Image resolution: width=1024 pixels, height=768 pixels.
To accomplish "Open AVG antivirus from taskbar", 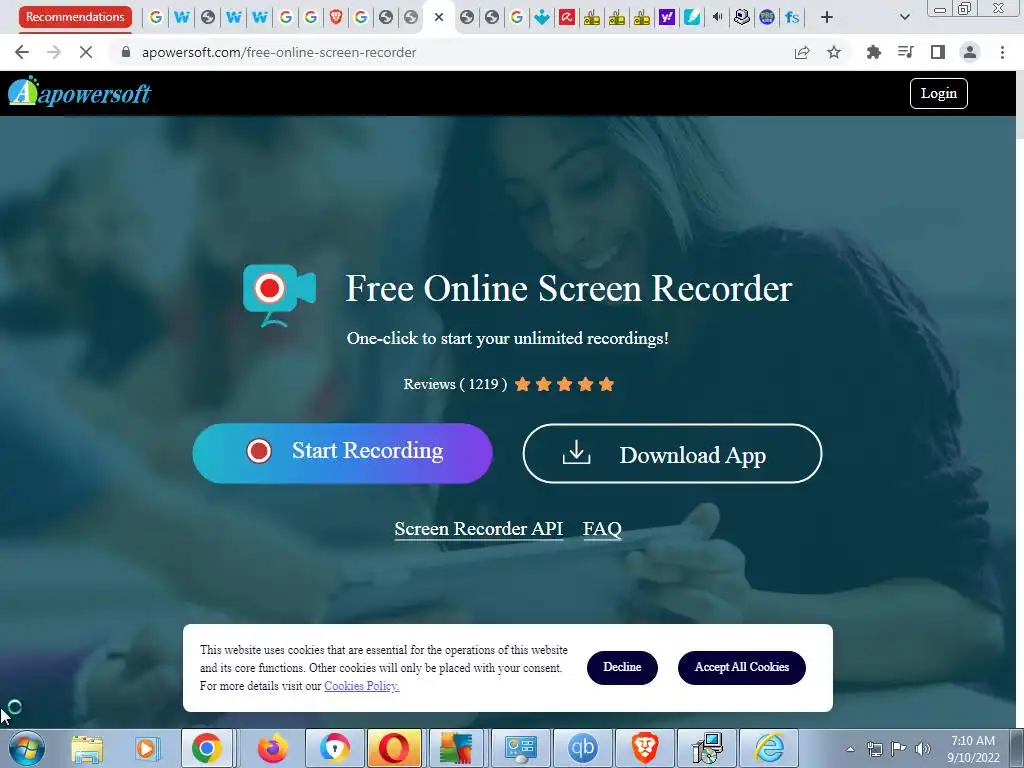I will [x=456, y=748].
